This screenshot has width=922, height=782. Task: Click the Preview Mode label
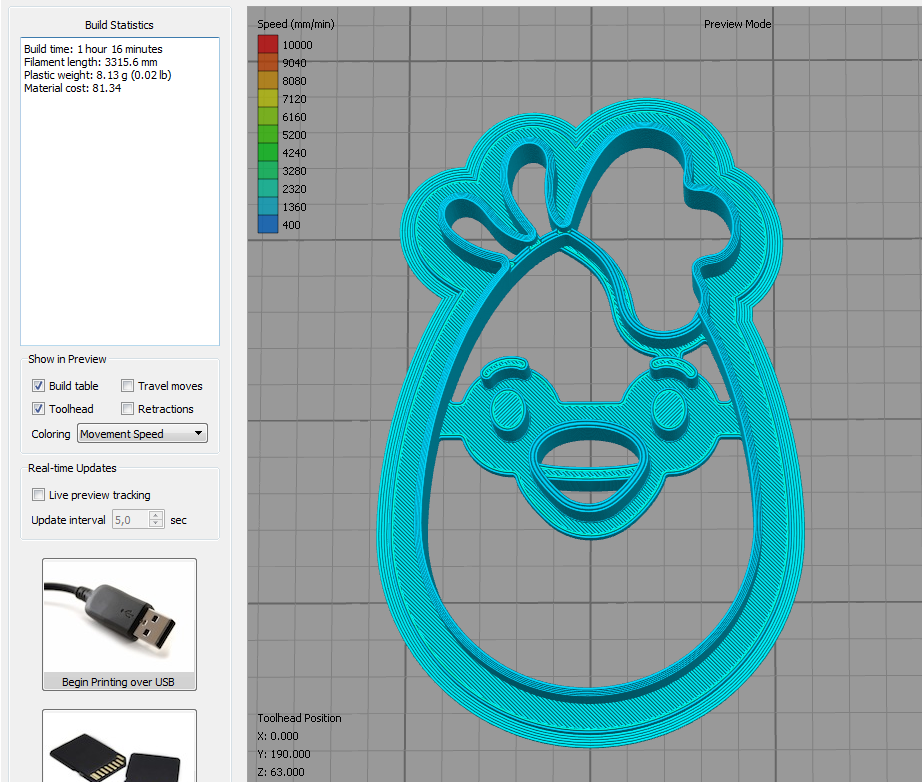point(737,24)
